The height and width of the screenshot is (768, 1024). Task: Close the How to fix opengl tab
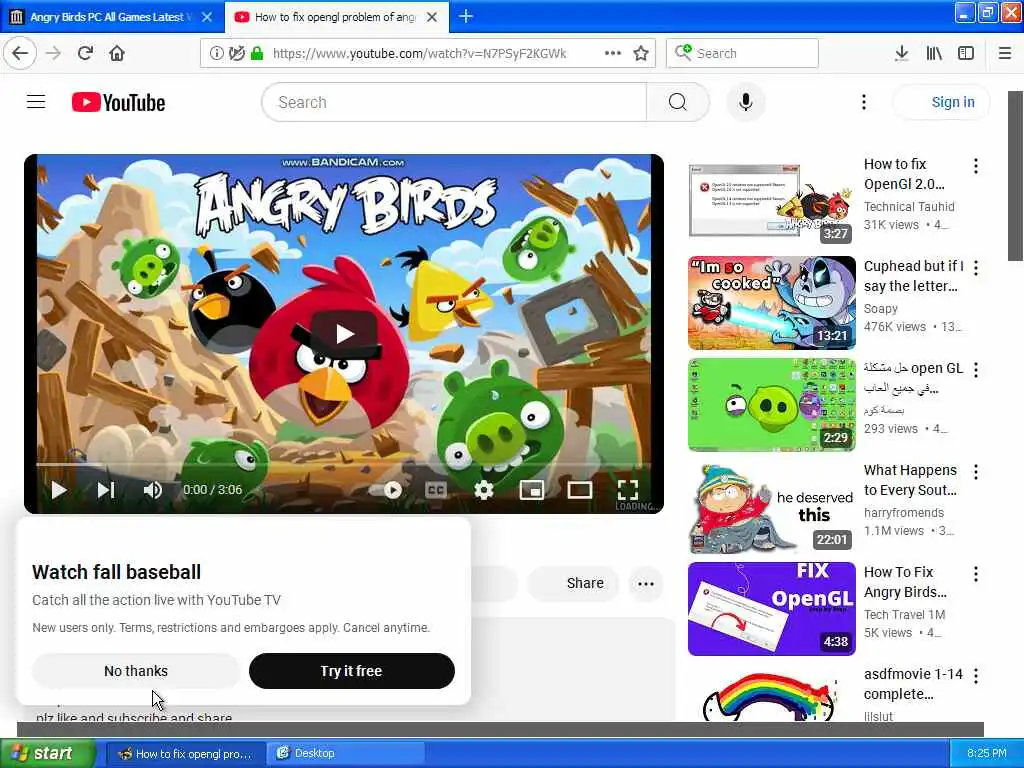432,17
